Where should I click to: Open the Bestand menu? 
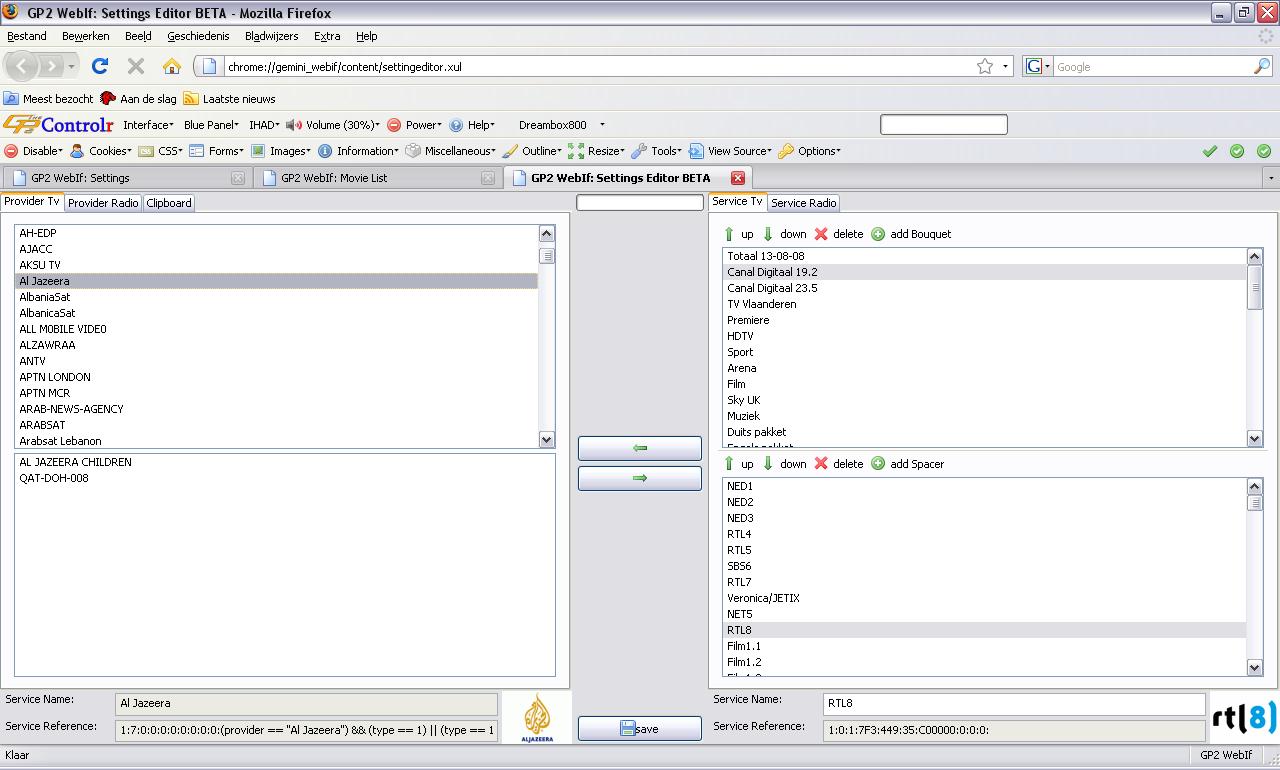(27, 36)
